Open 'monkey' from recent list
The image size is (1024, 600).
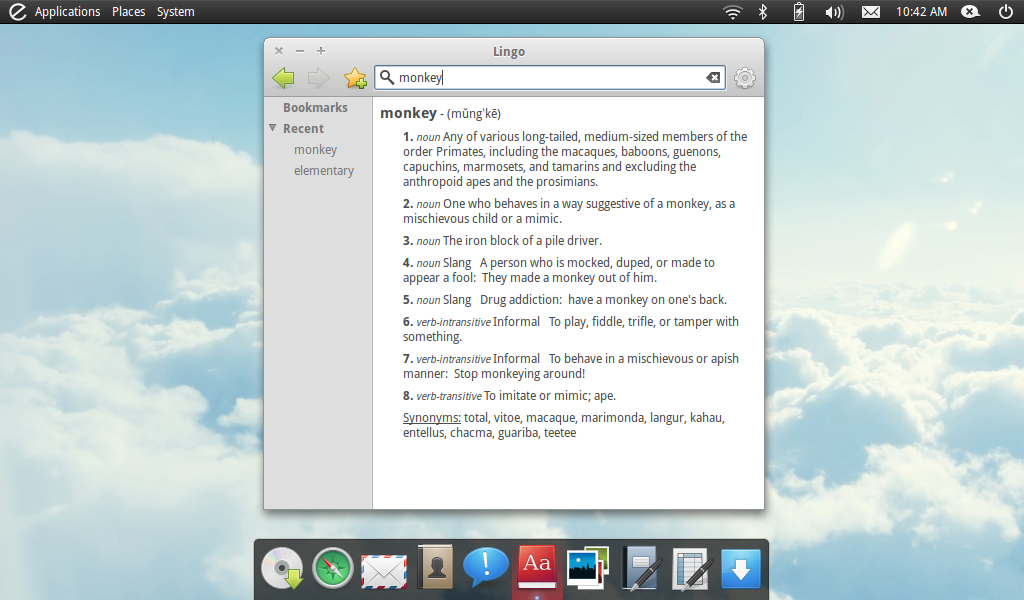(315, 150)
